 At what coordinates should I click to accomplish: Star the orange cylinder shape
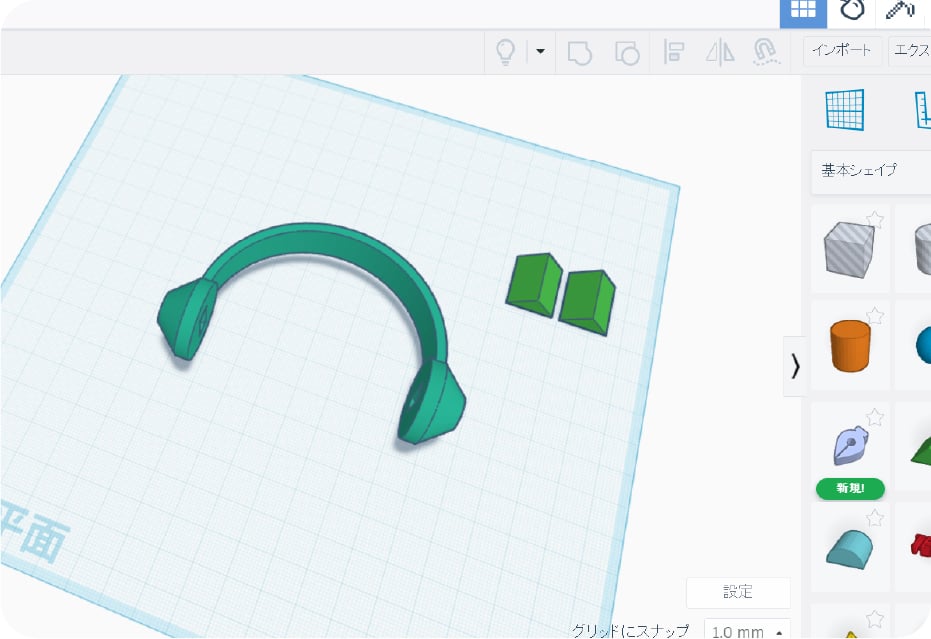[x=875, y=315]
